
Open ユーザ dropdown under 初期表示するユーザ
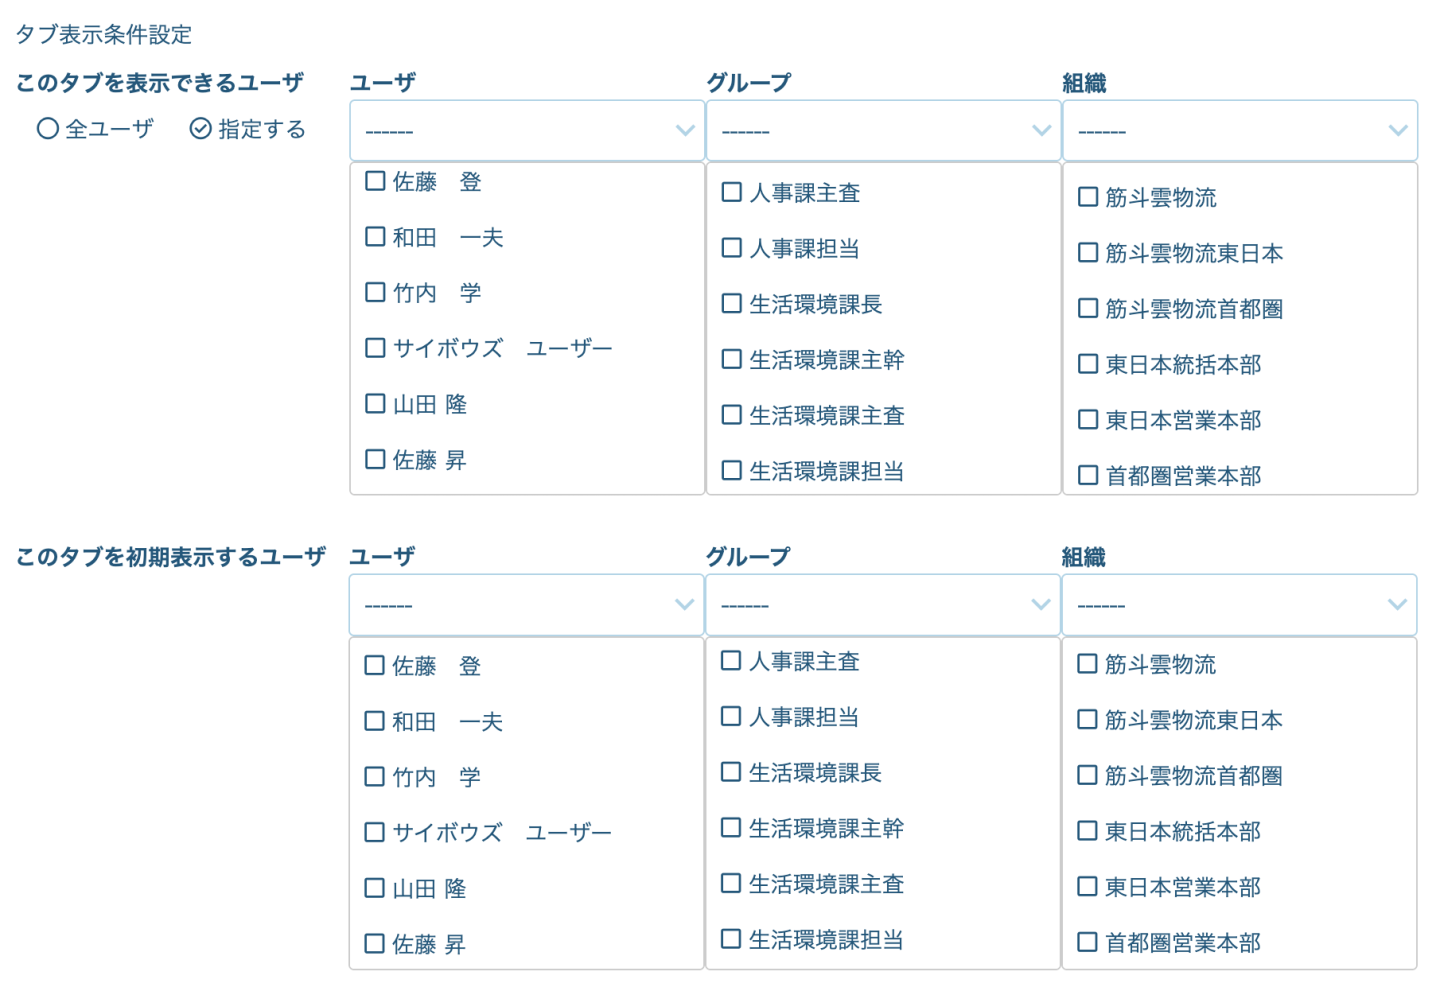526,605
